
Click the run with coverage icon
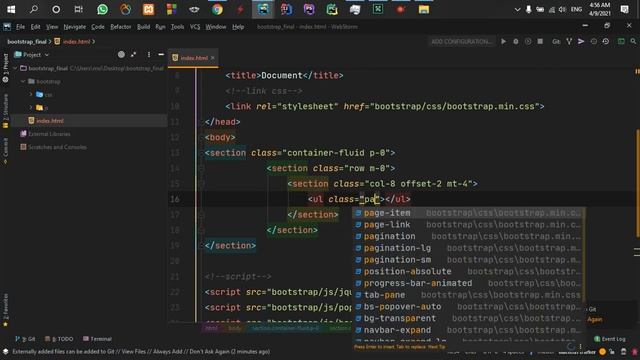pos(528,41)
